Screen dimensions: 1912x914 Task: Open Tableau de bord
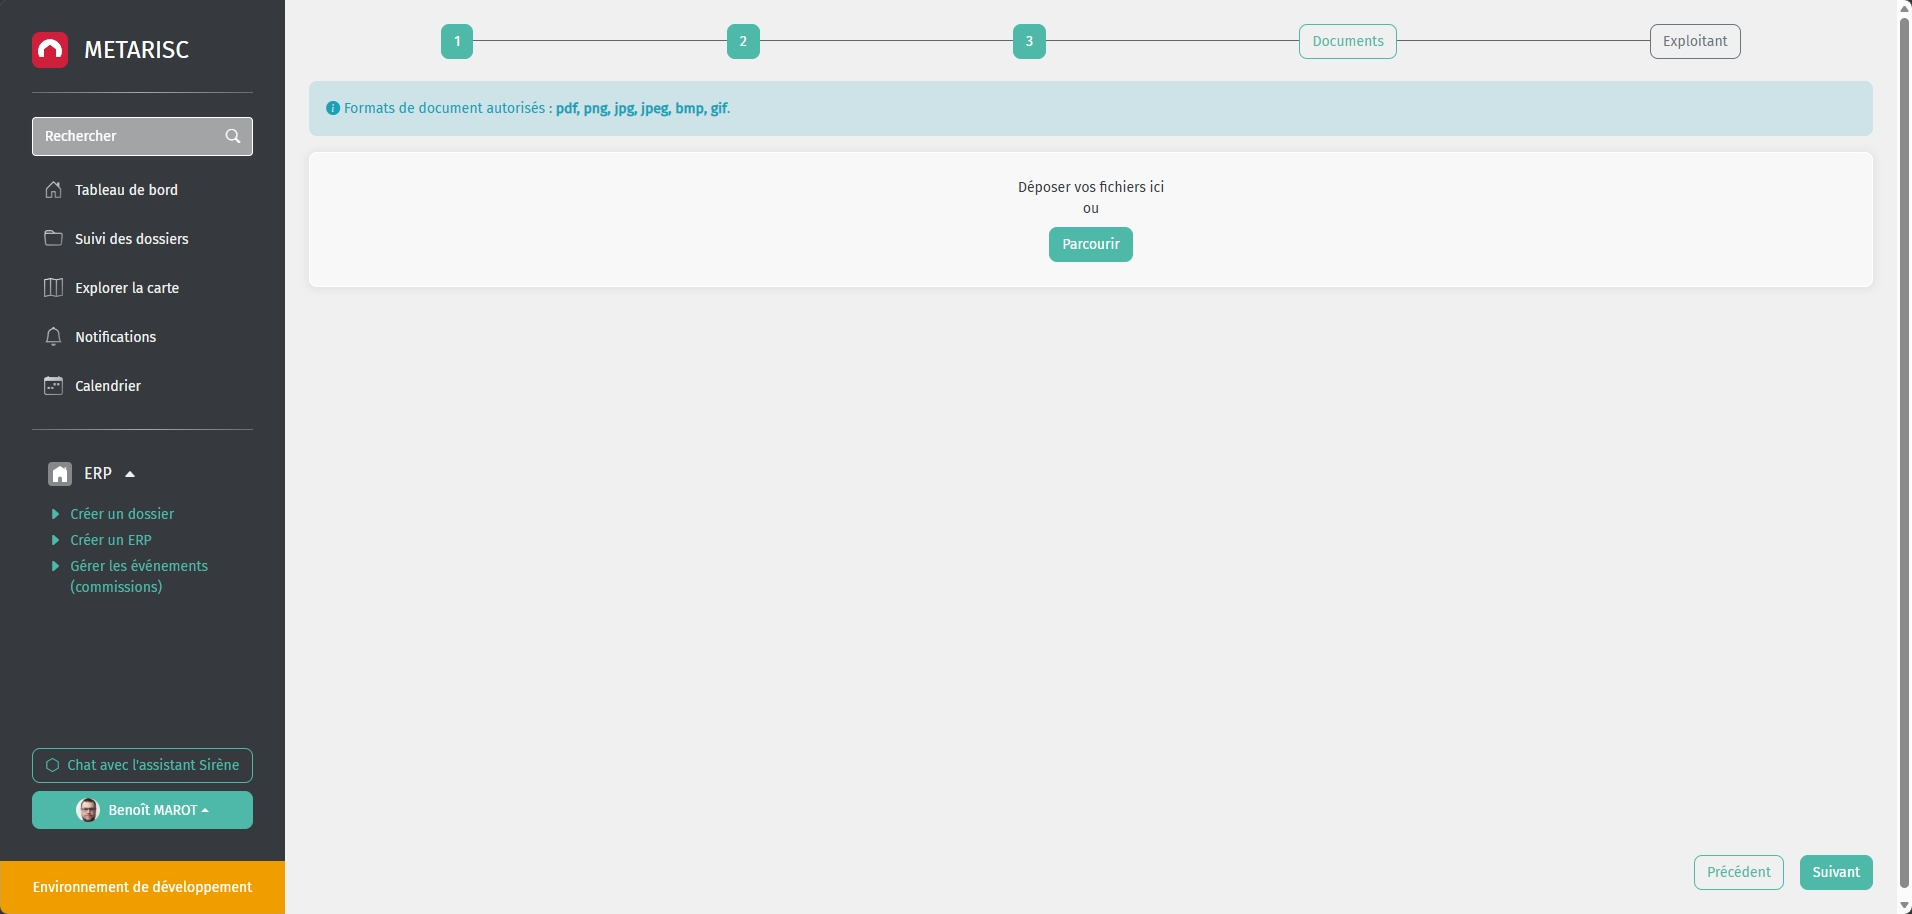126,190
